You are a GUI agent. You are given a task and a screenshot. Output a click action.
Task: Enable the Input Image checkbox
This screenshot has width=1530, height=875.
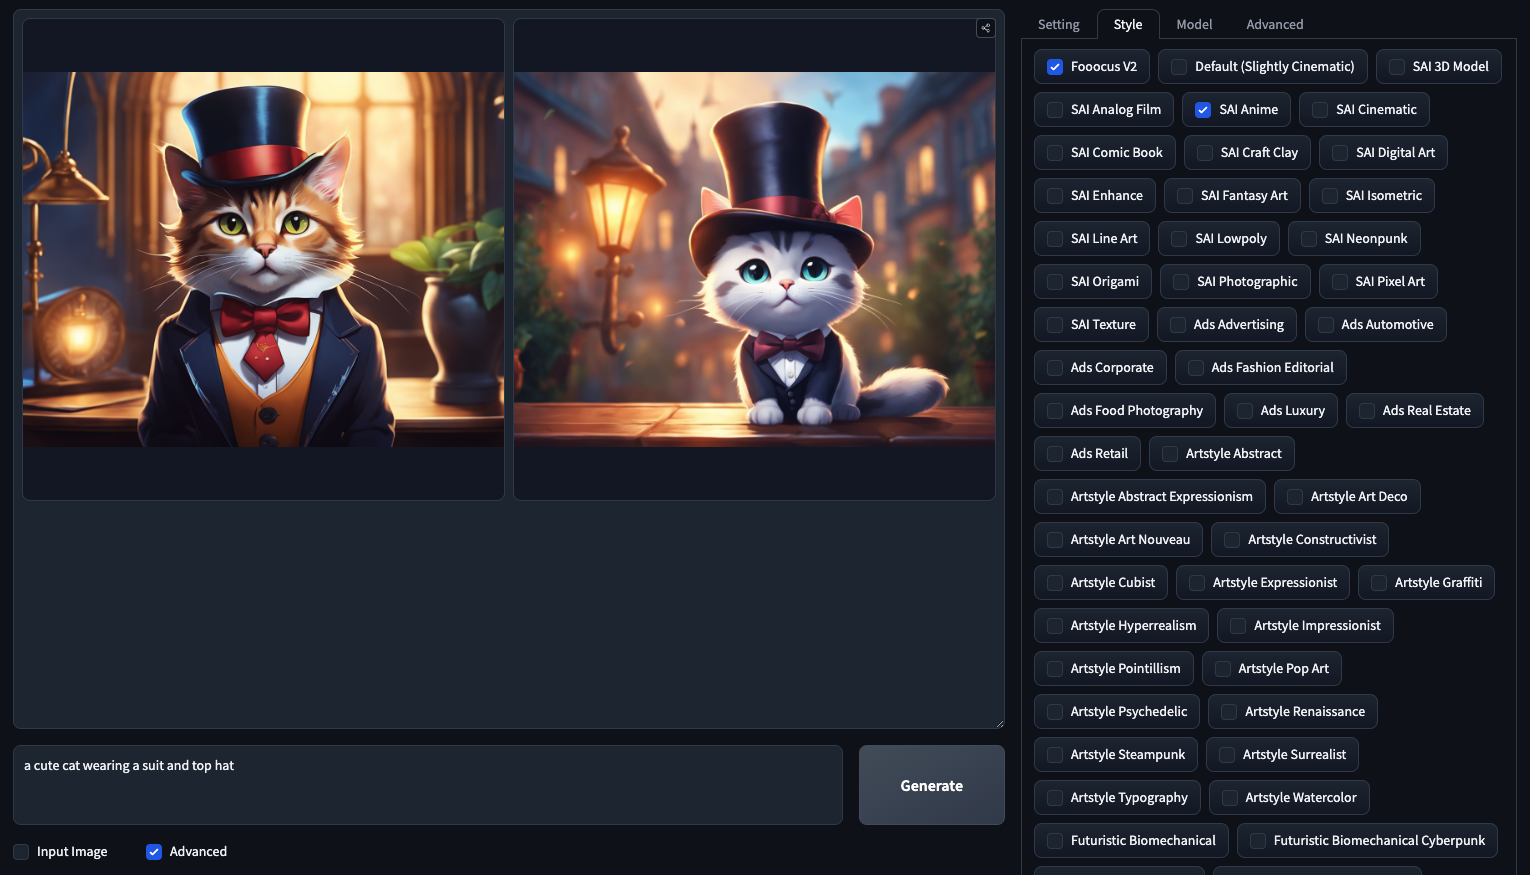click(21, 852)
